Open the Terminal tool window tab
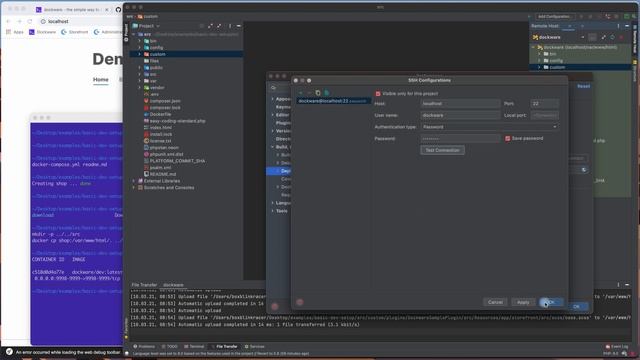Screen dimensions: 640x360 pyautogui.click(x=194, y=347)
